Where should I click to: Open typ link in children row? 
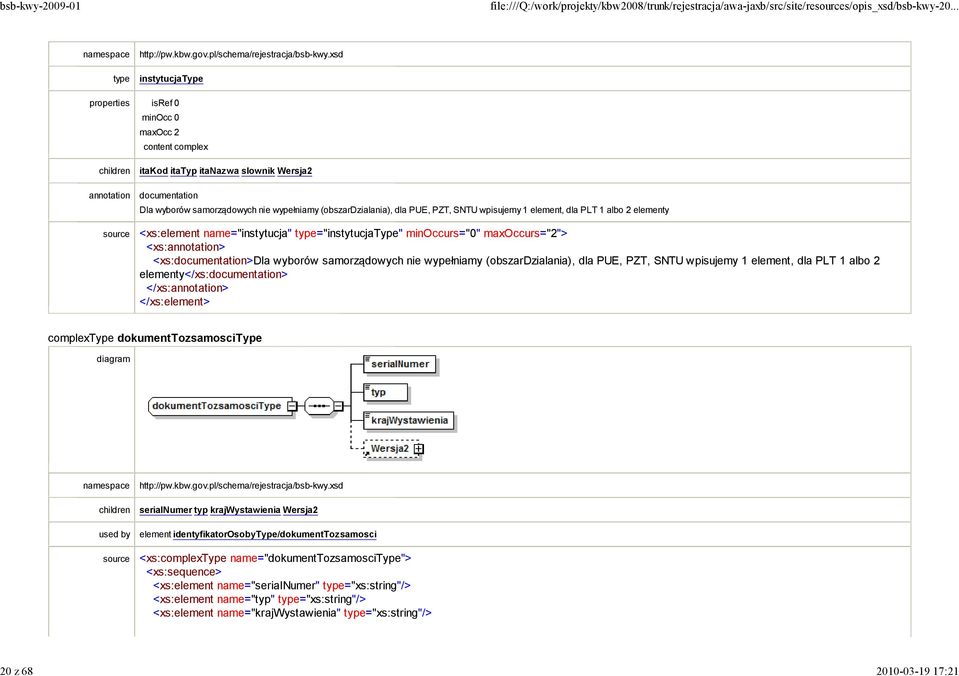click(x=201, y=510)
